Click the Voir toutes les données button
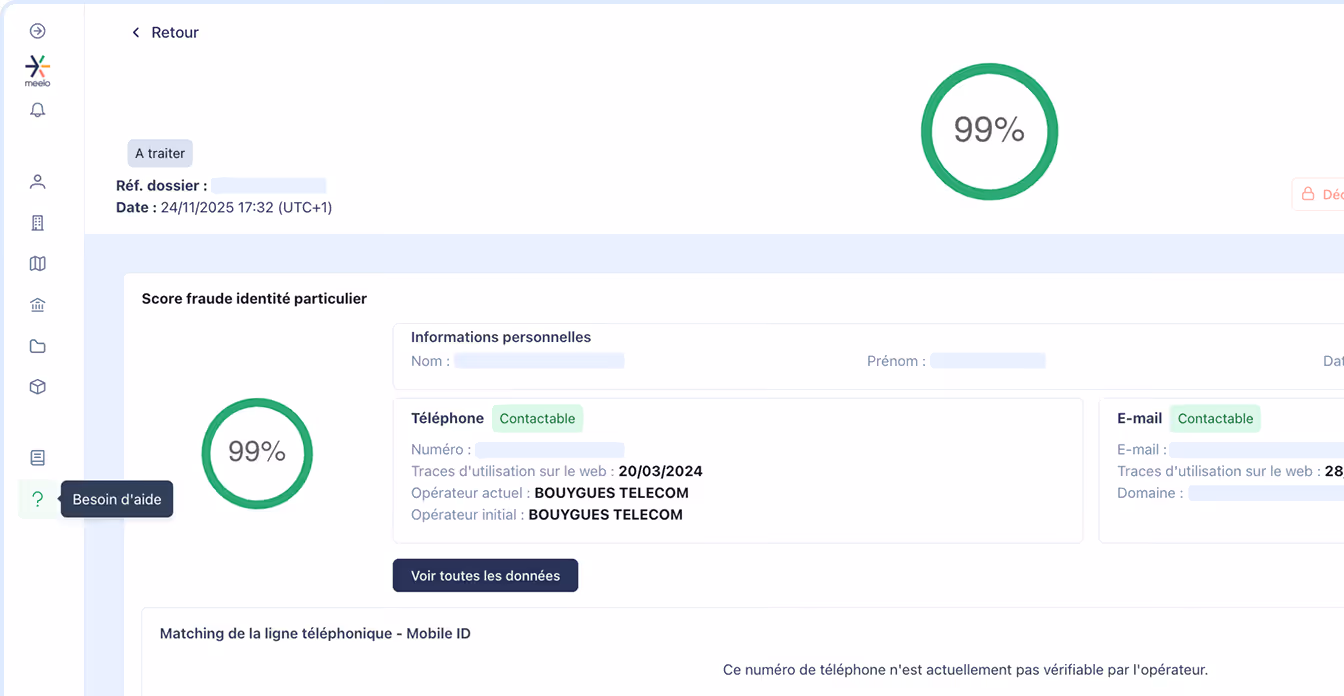 (485, 575)
